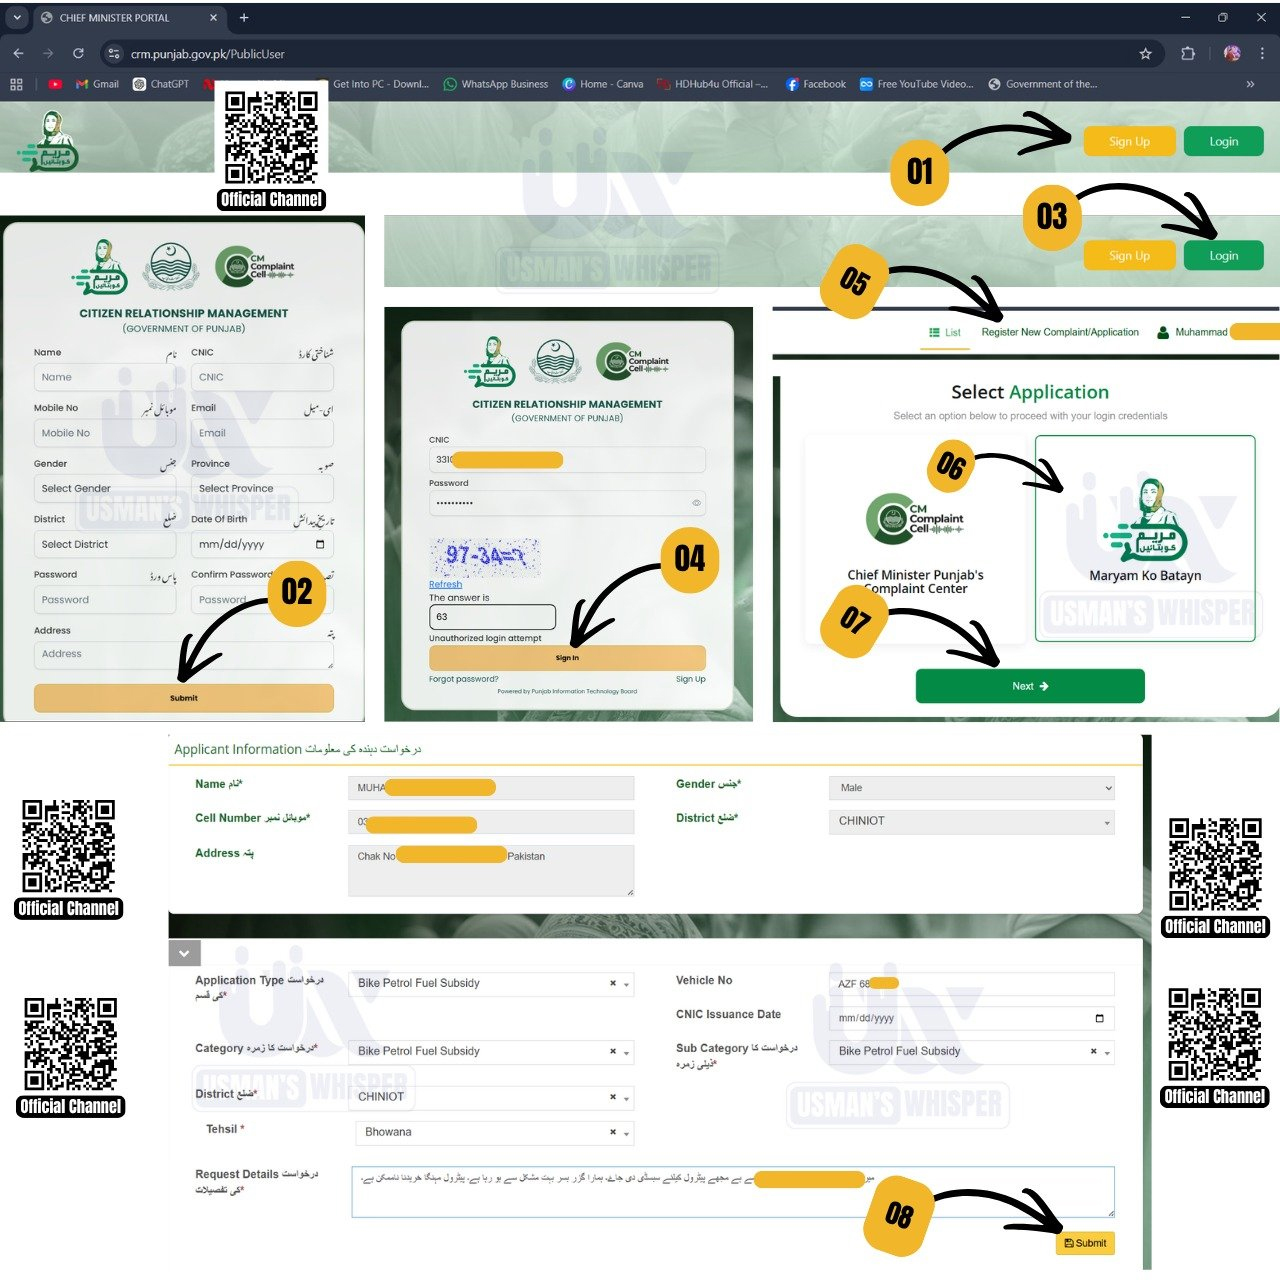
Task: Bookmark this page using the star icon
Action: [x=1145, y=54]
